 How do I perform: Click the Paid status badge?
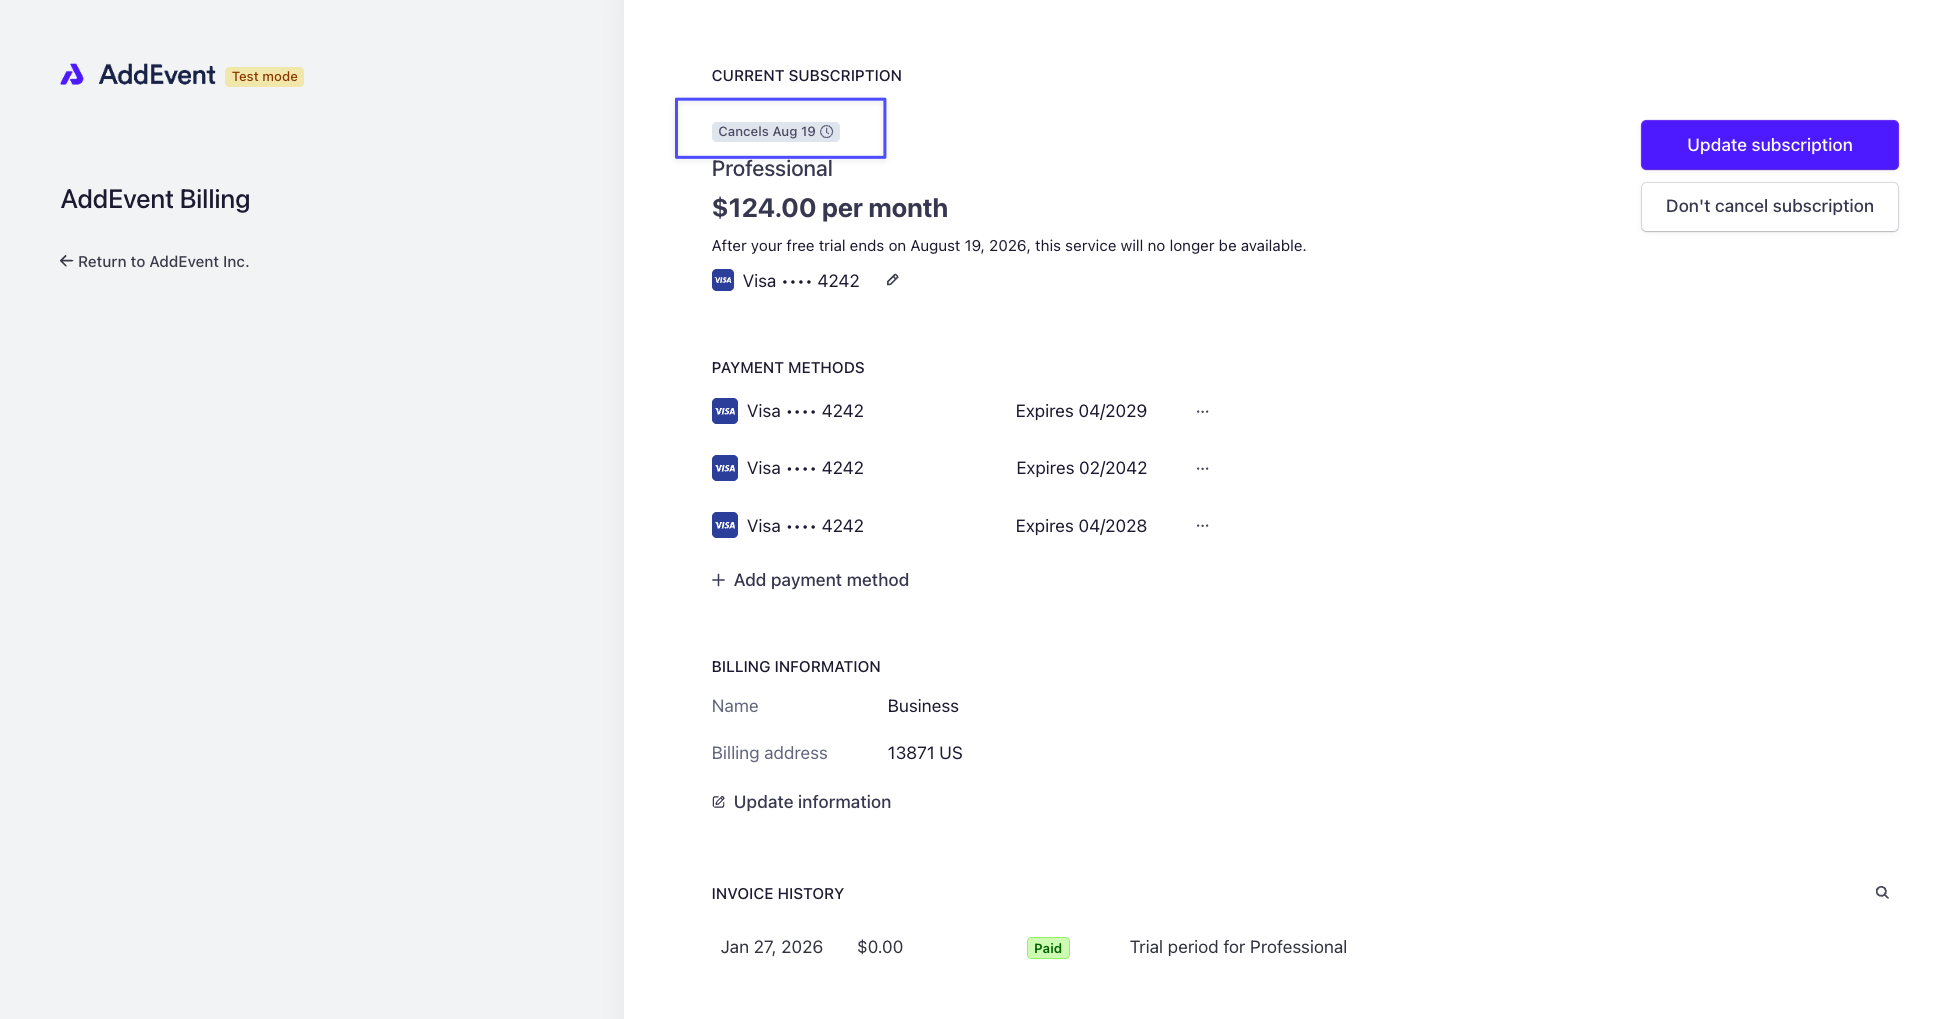pos(1048,948)
